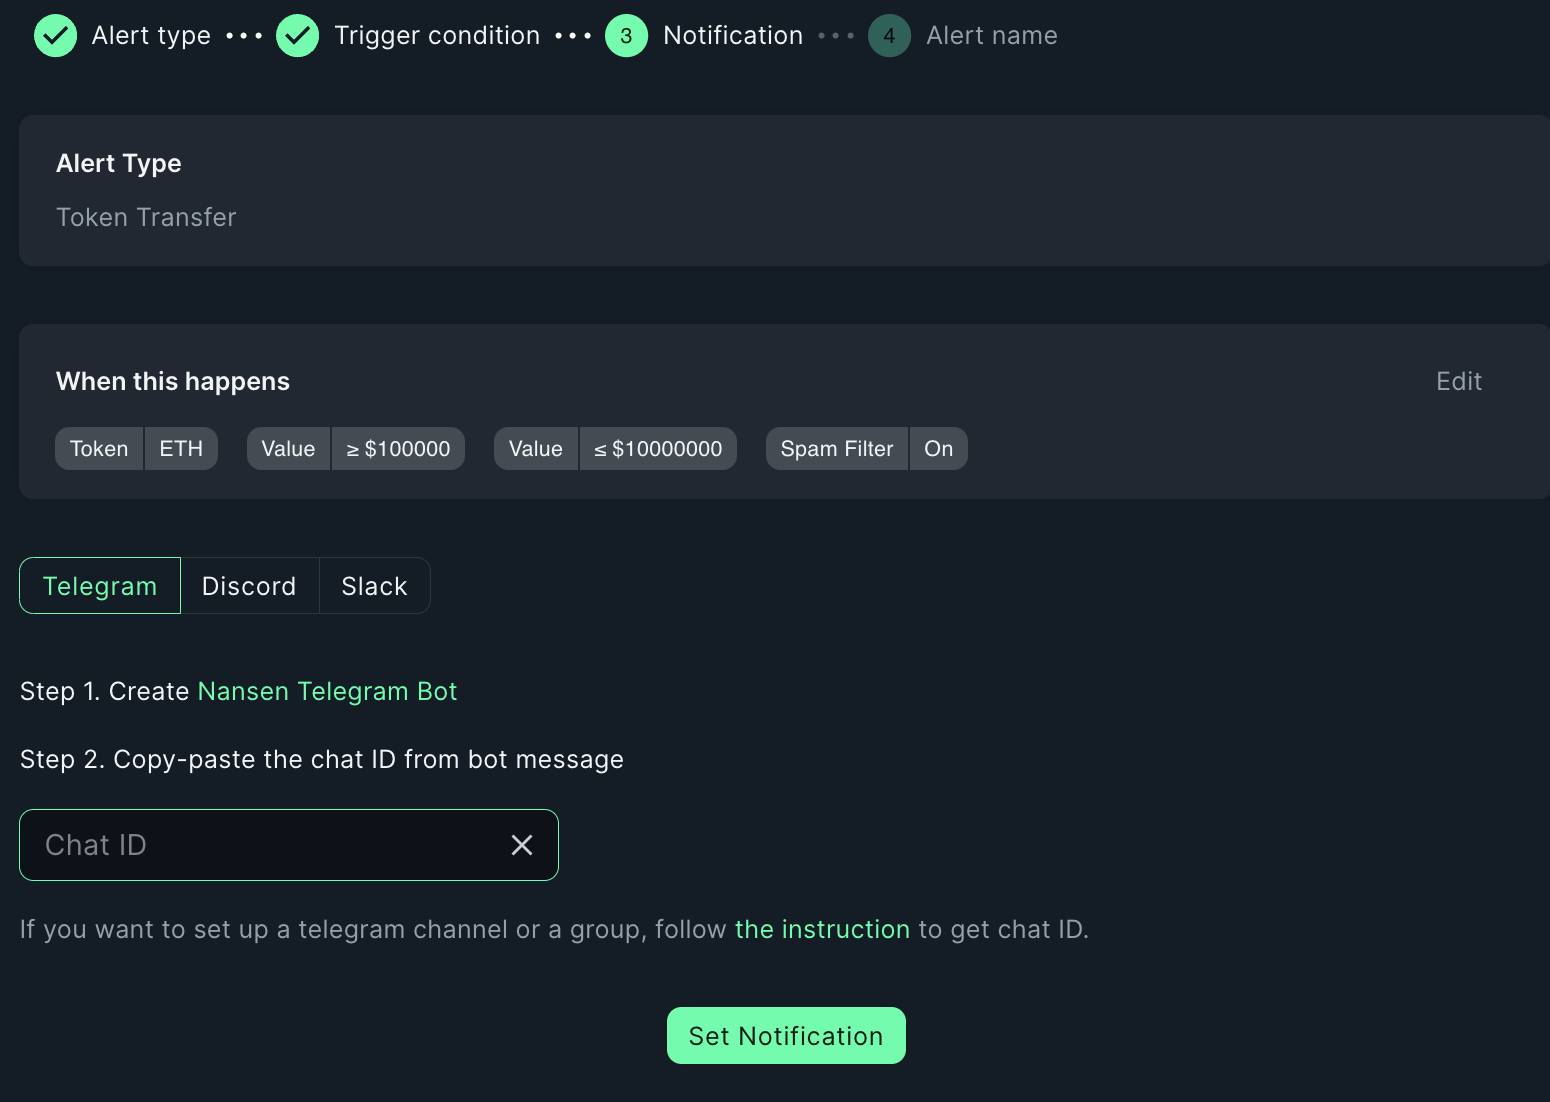Clear the Chat ID field with X

[x=522, y=845]
